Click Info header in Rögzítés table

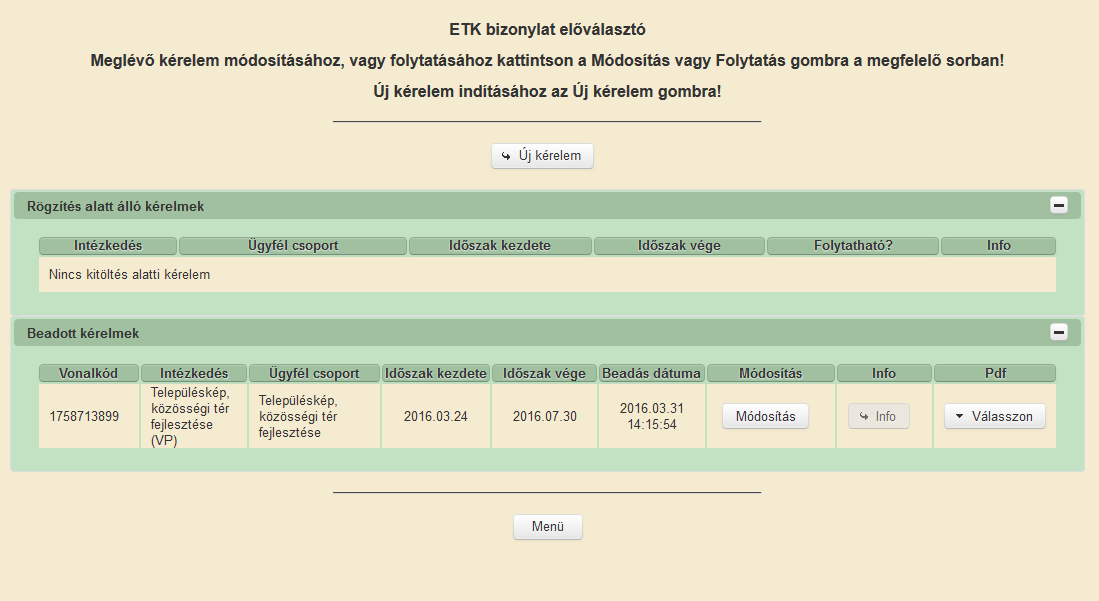[999, 245]
